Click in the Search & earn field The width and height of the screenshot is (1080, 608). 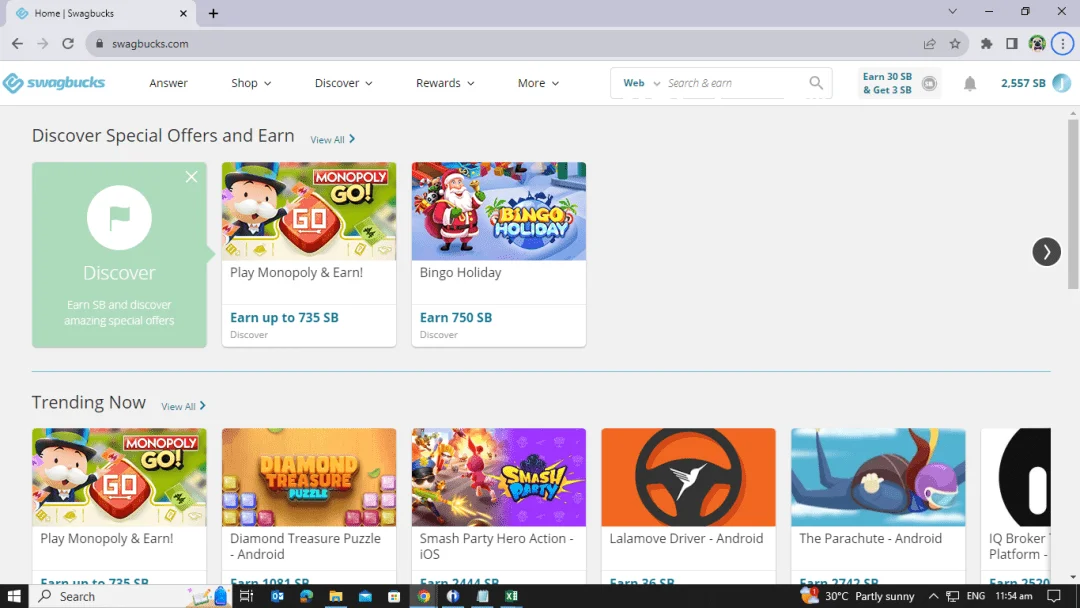point(734,83)
